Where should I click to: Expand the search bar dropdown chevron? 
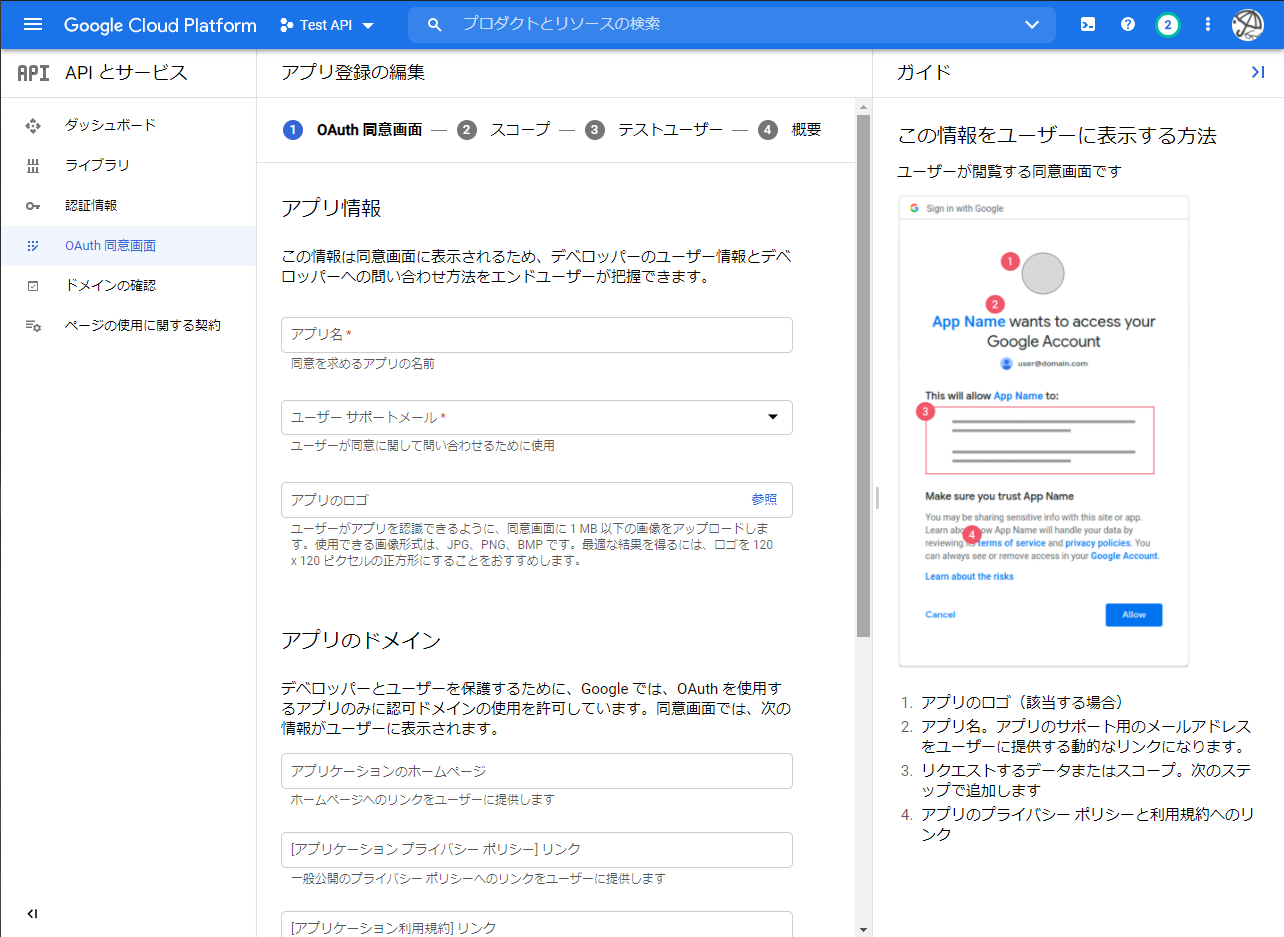pyautogui.click(x=1033, y=25)
